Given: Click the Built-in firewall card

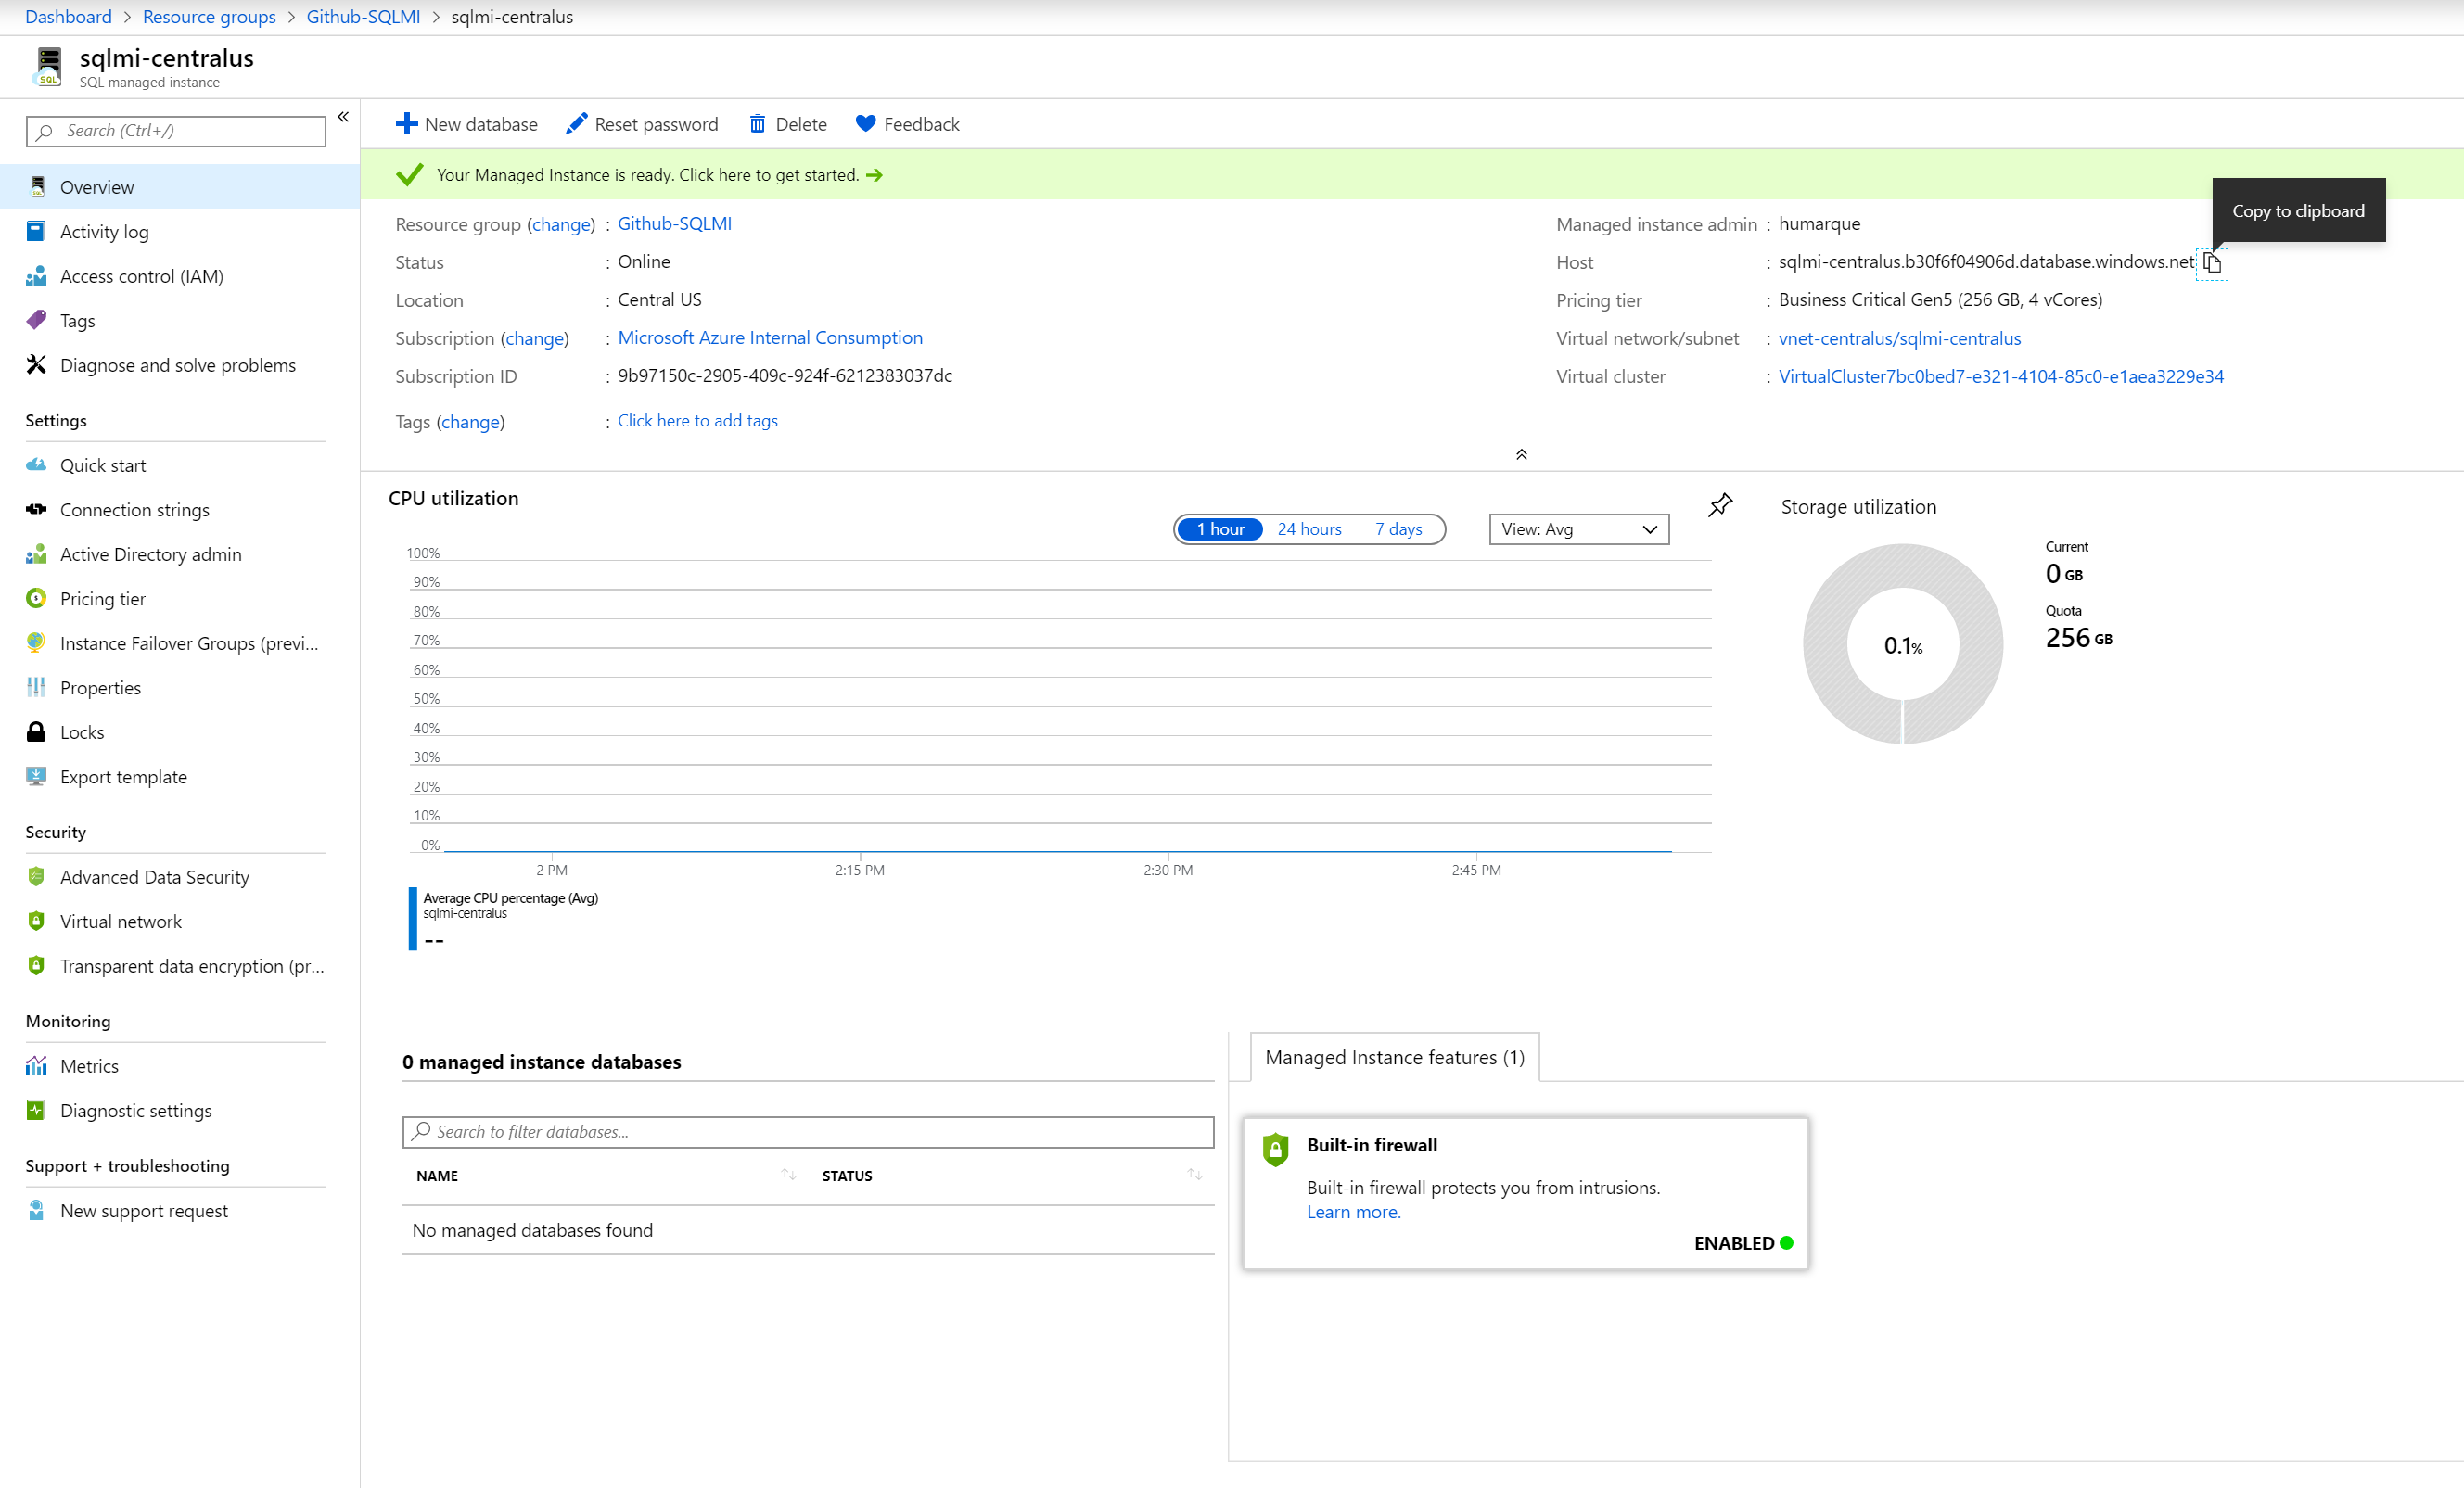Looking at the screenshot, I should [1525, 1193].
